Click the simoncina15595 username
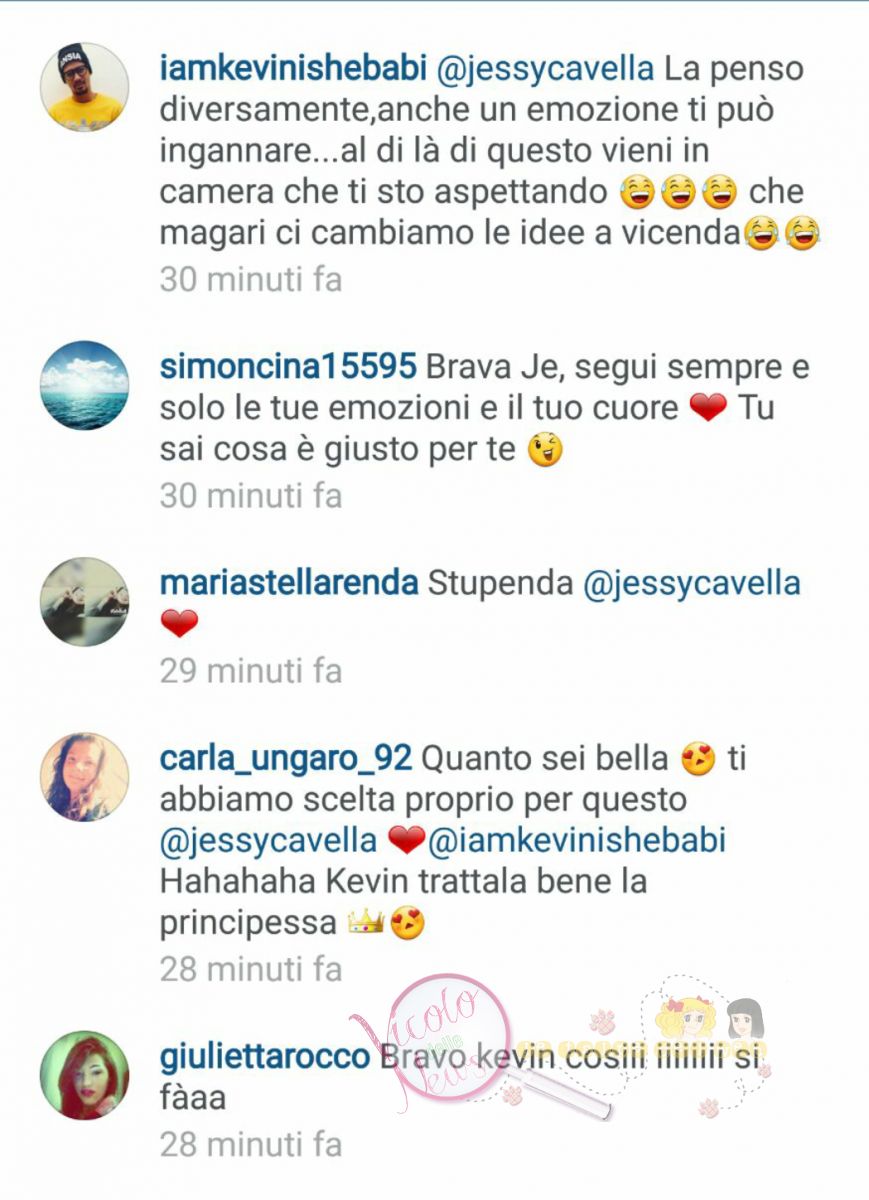The width and height of the screenshot is (869, 1200). coord(288,368)
